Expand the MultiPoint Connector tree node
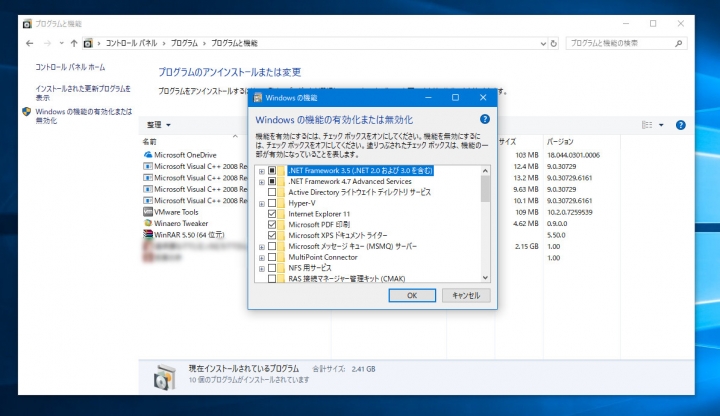The height and width of the screenshot is (416, 720). [x=262, y=258]
